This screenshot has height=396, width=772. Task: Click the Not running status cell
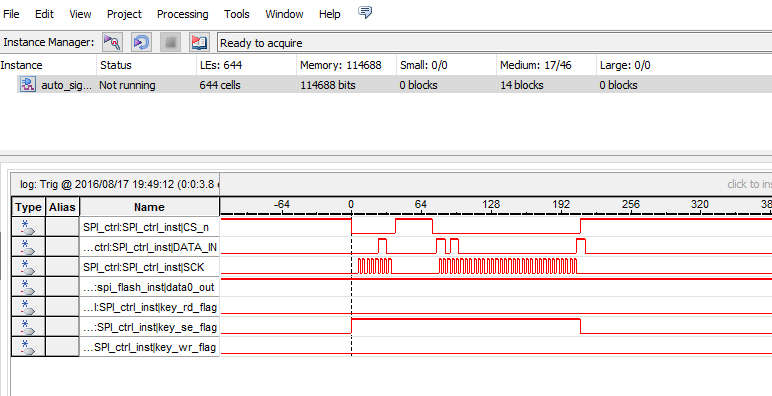tap(127, 85)
